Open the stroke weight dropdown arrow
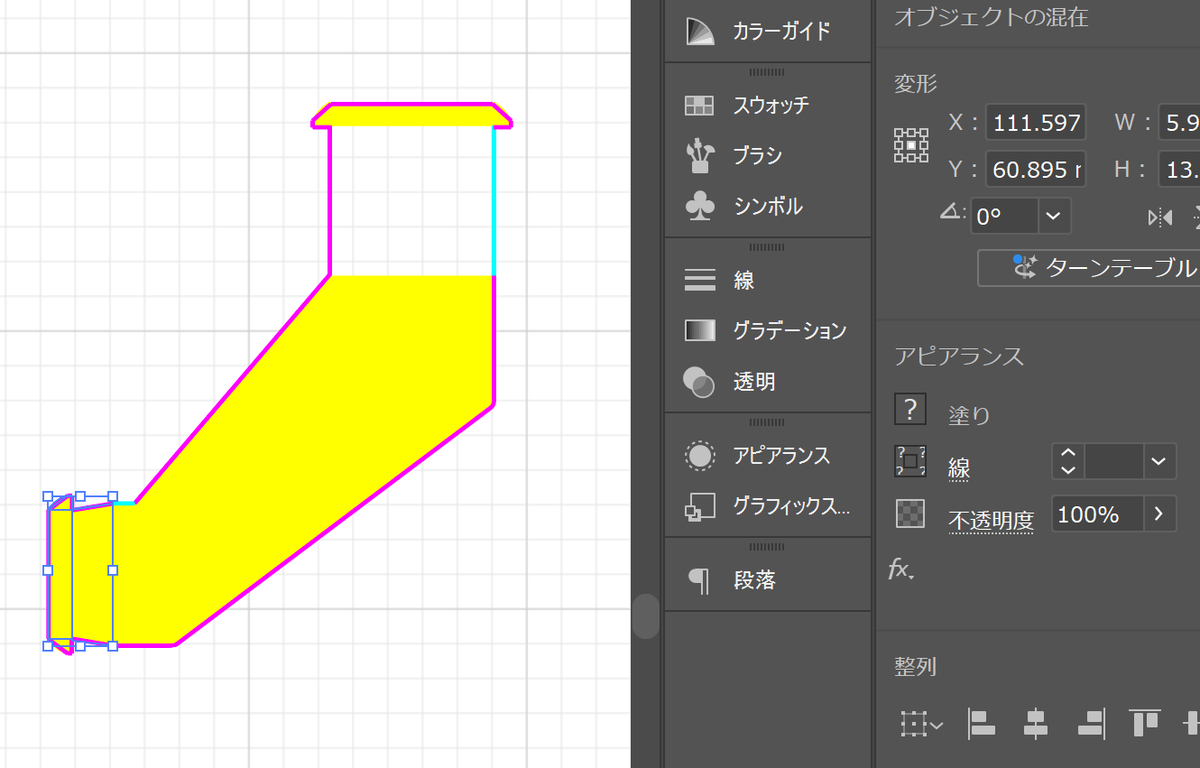The height and width of the screenshot is (768, 1200). pos(1158,461)
